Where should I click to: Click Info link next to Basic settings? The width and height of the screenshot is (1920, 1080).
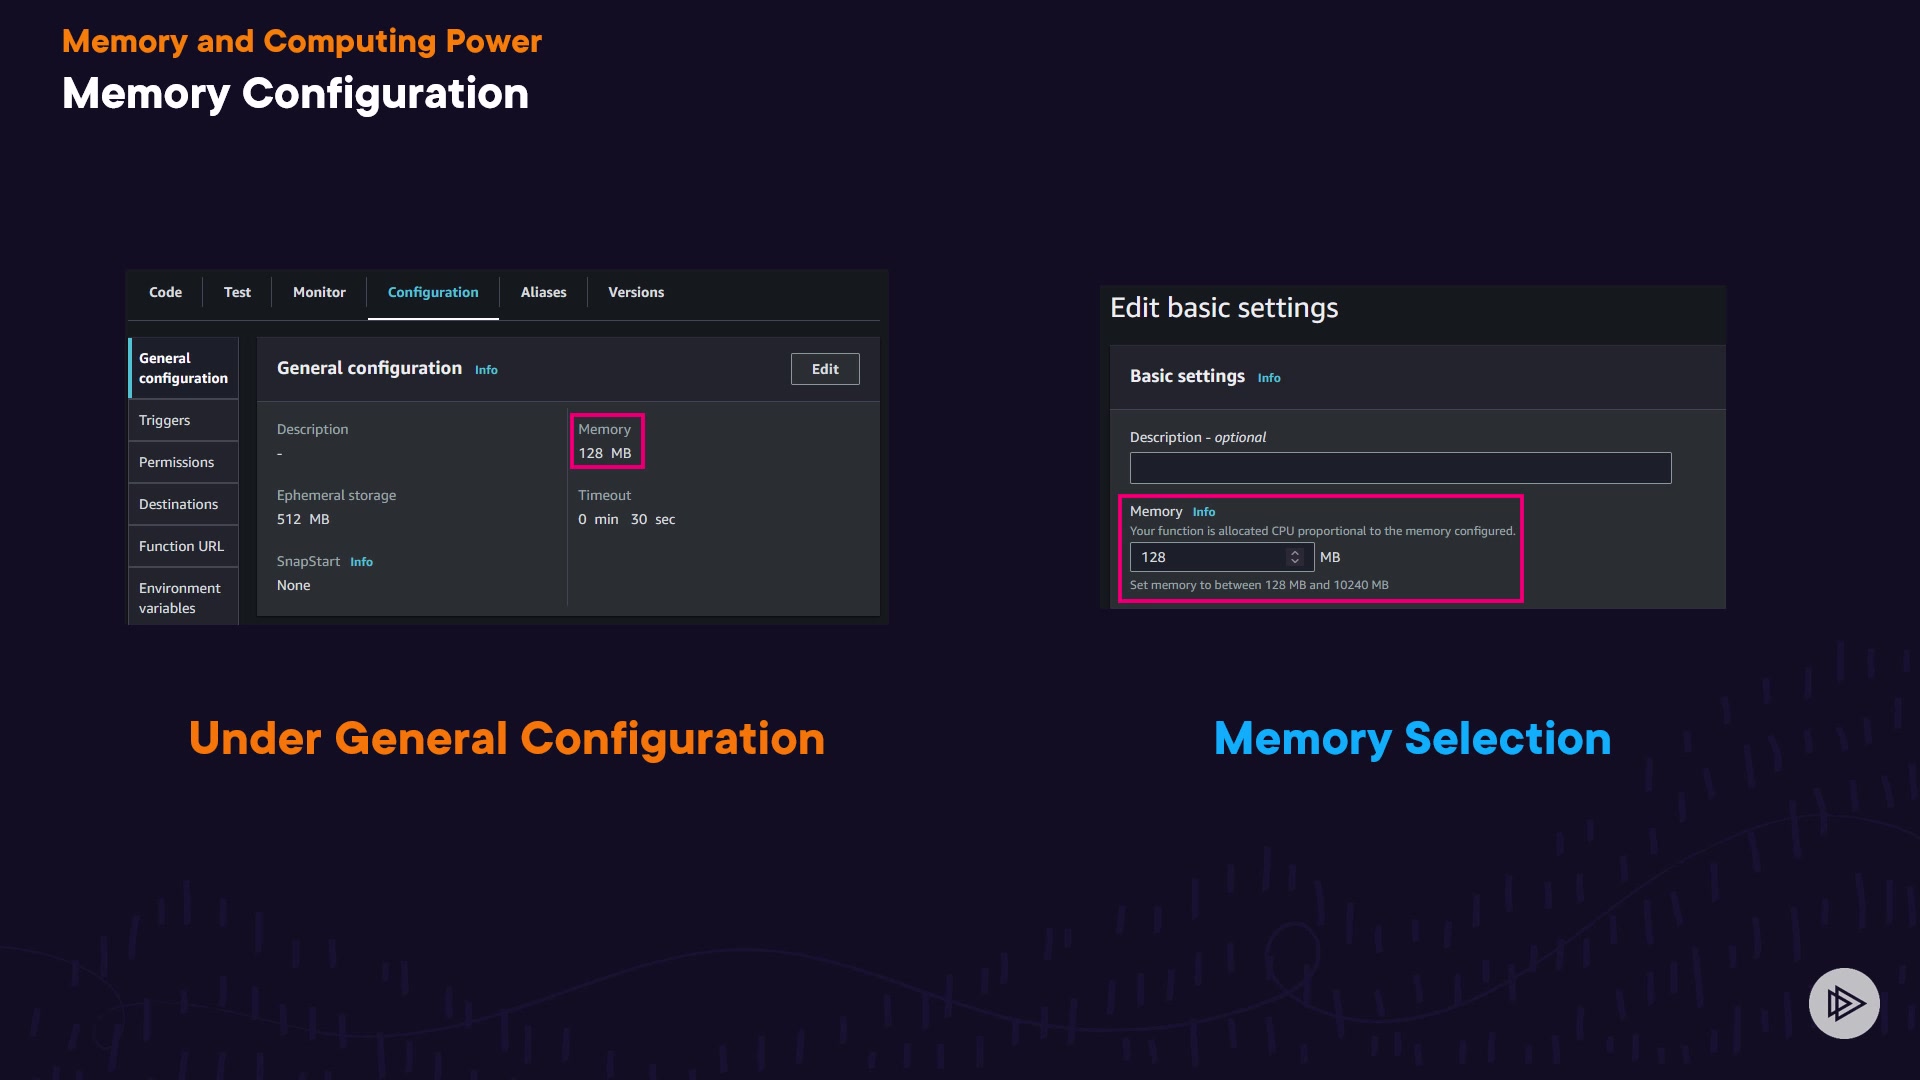tap(1269, 378)
